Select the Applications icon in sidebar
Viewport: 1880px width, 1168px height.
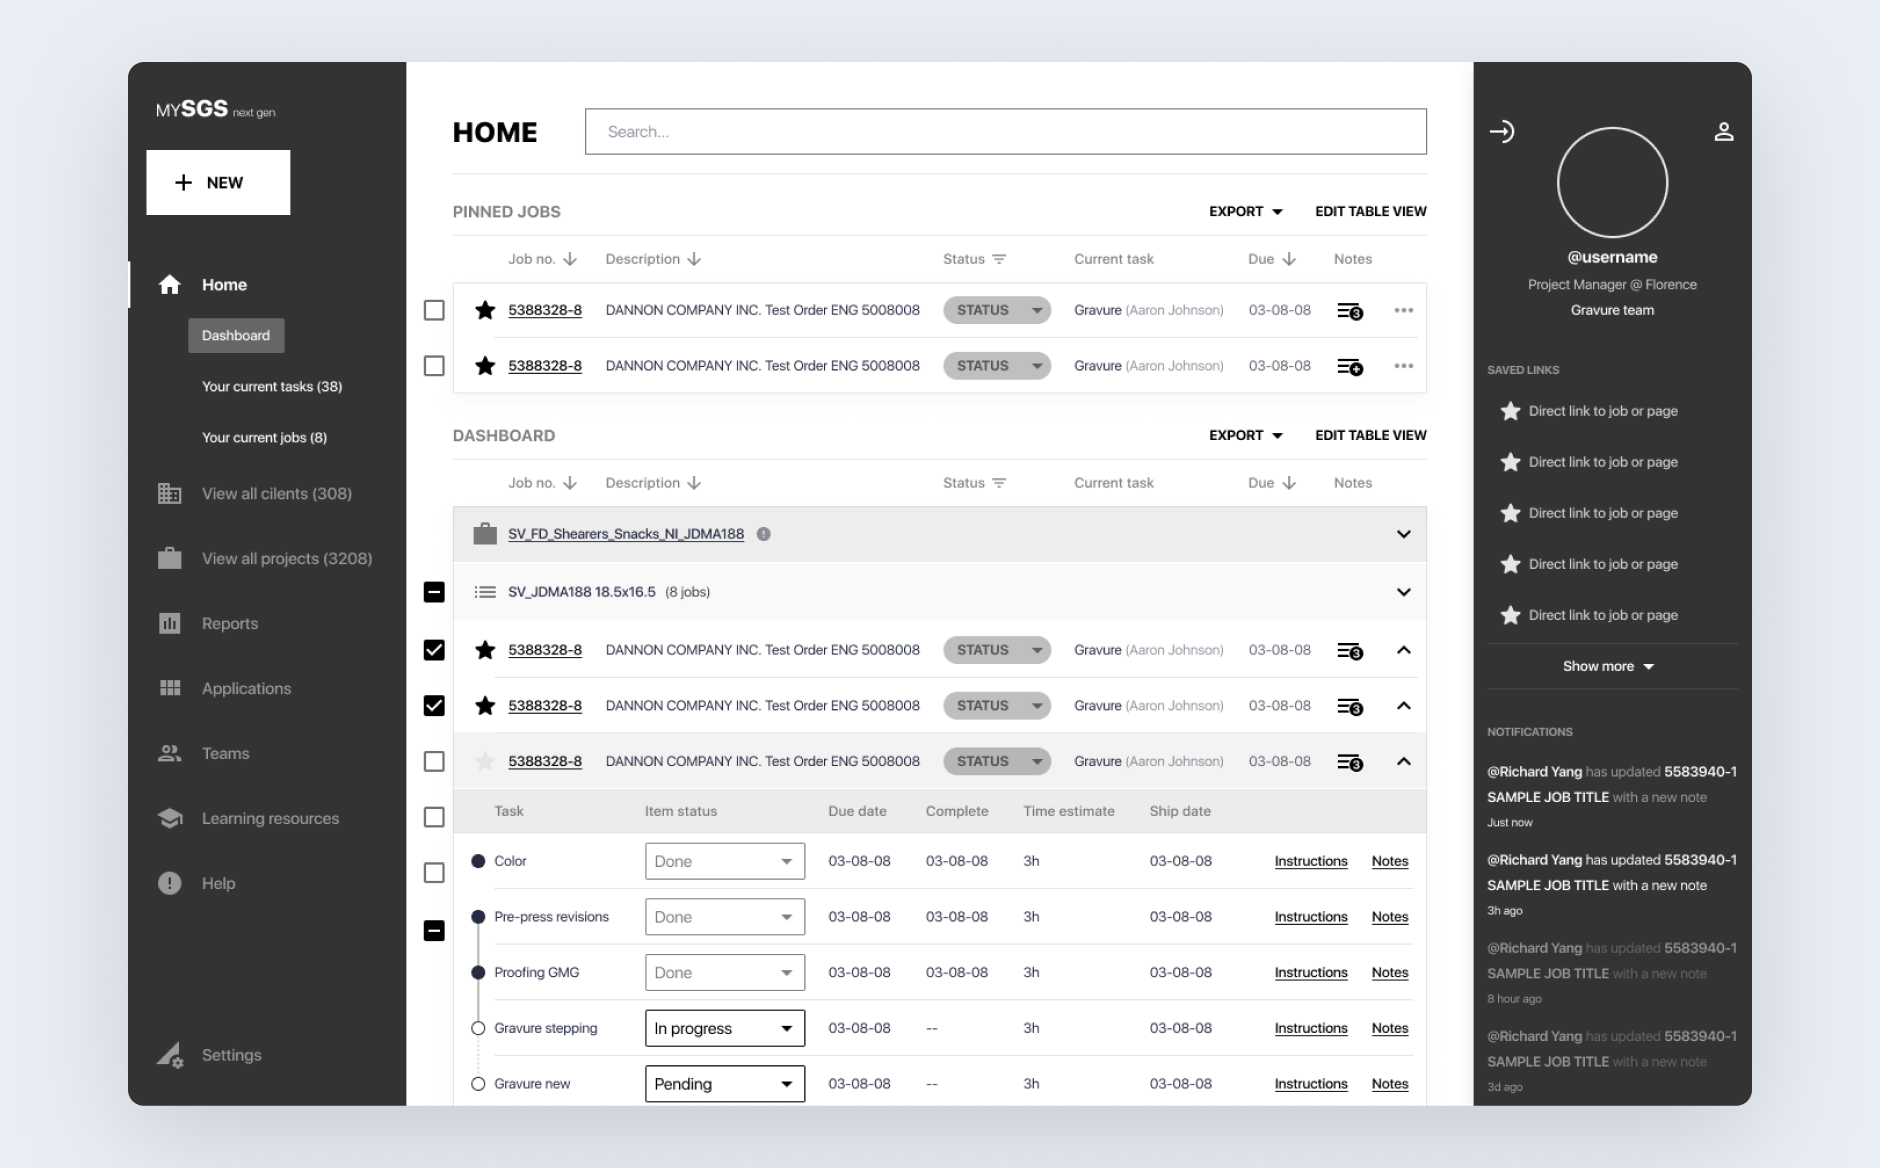pos(170,688)
